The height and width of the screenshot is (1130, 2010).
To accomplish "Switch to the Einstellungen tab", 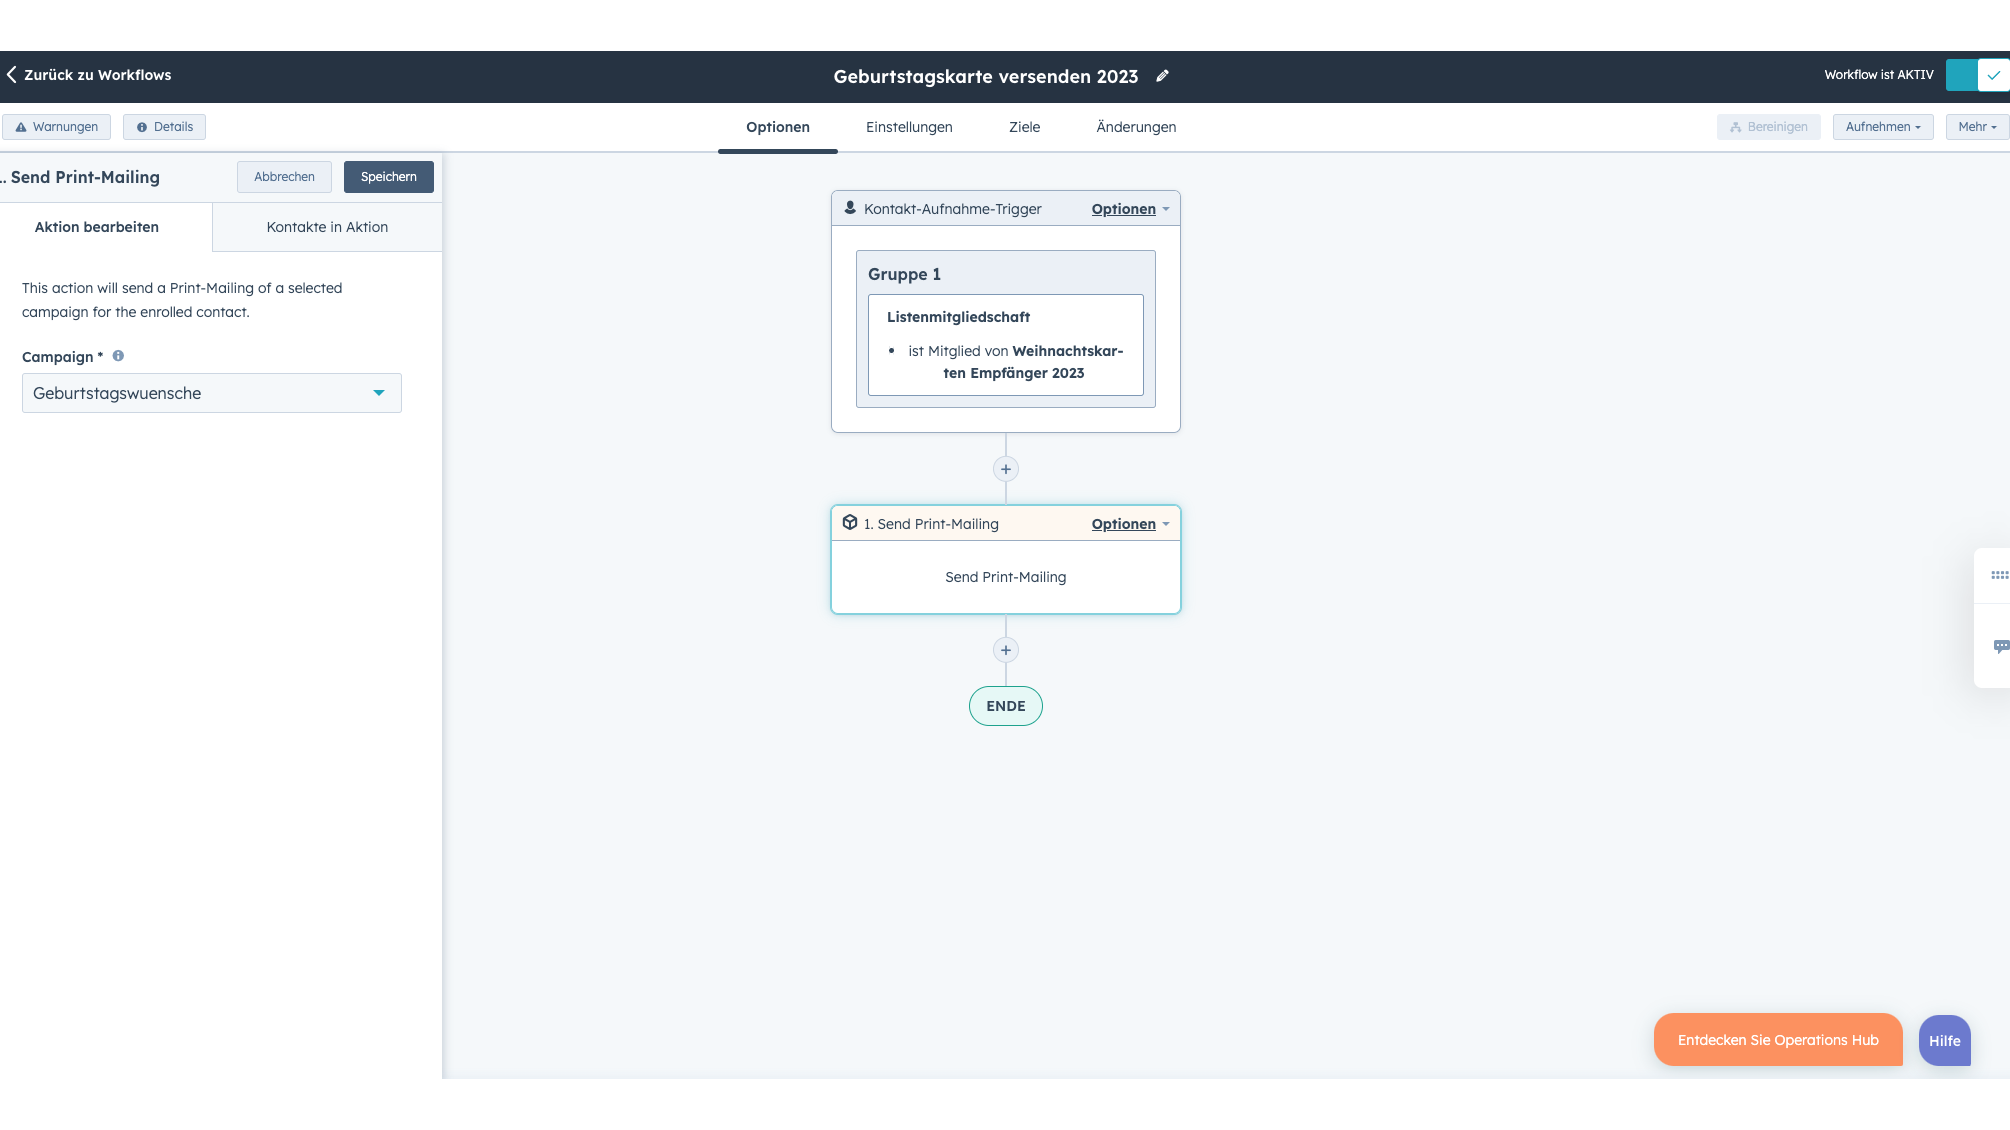I will click(x=909, y=127).
